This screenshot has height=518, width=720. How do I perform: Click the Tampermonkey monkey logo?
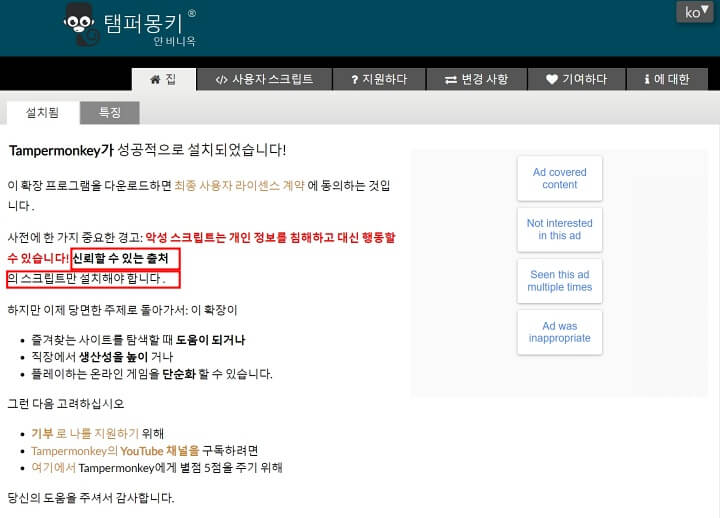click(82, 25)
